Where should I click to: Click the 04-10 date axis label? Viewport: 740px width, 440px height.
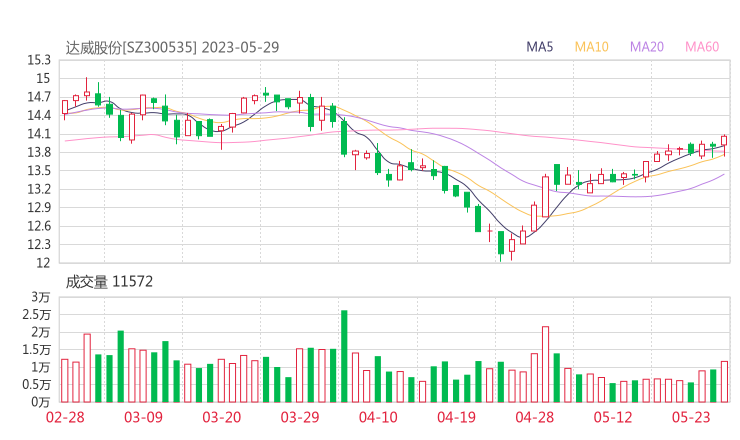point(378,417)
